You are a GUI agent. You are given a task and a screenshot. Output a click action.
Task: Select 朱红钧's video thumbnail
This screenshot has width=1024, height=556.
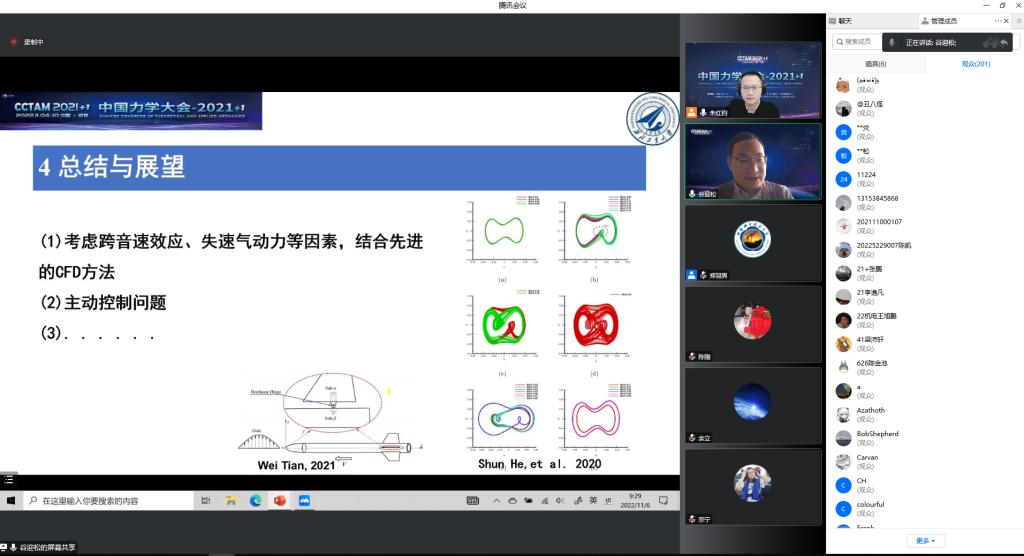752,81
